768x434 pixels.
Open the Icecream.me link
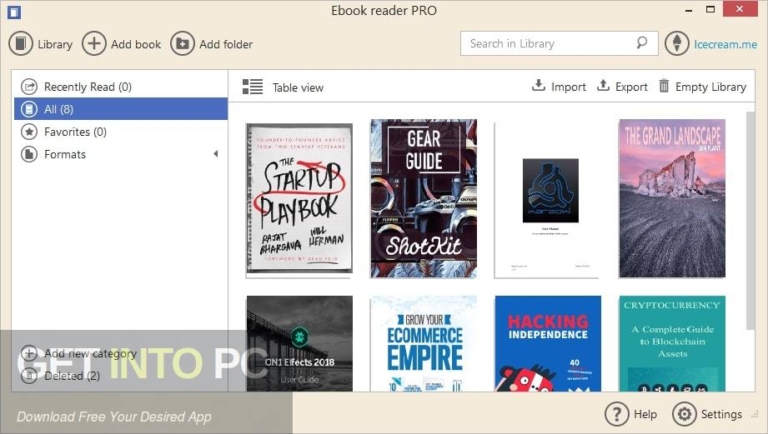[725, 44]
